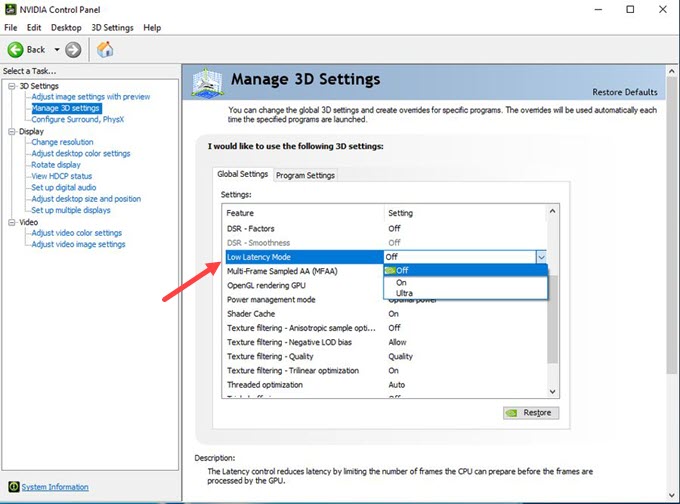Open Adjust desktop color settings
The image size is (680, 504).
[81, 153]
